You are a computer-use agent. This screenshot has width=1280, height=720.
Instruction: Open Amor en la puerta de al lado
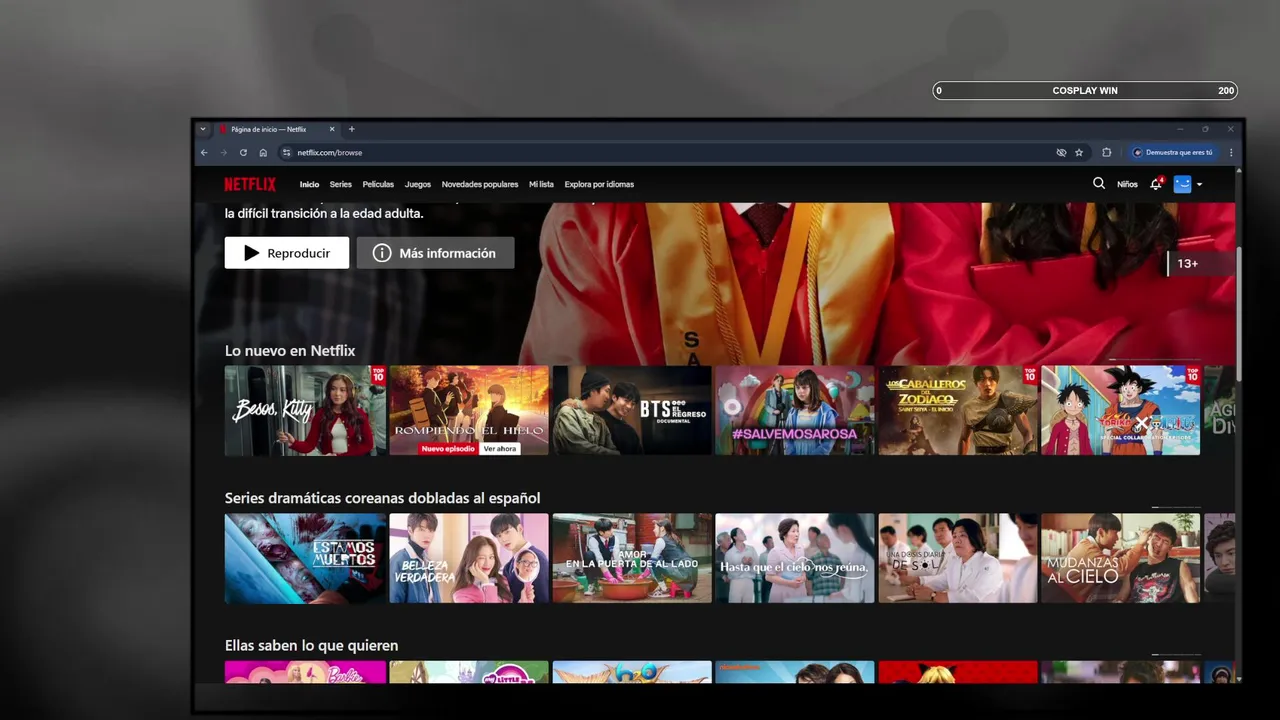click(x=632, y=558)
